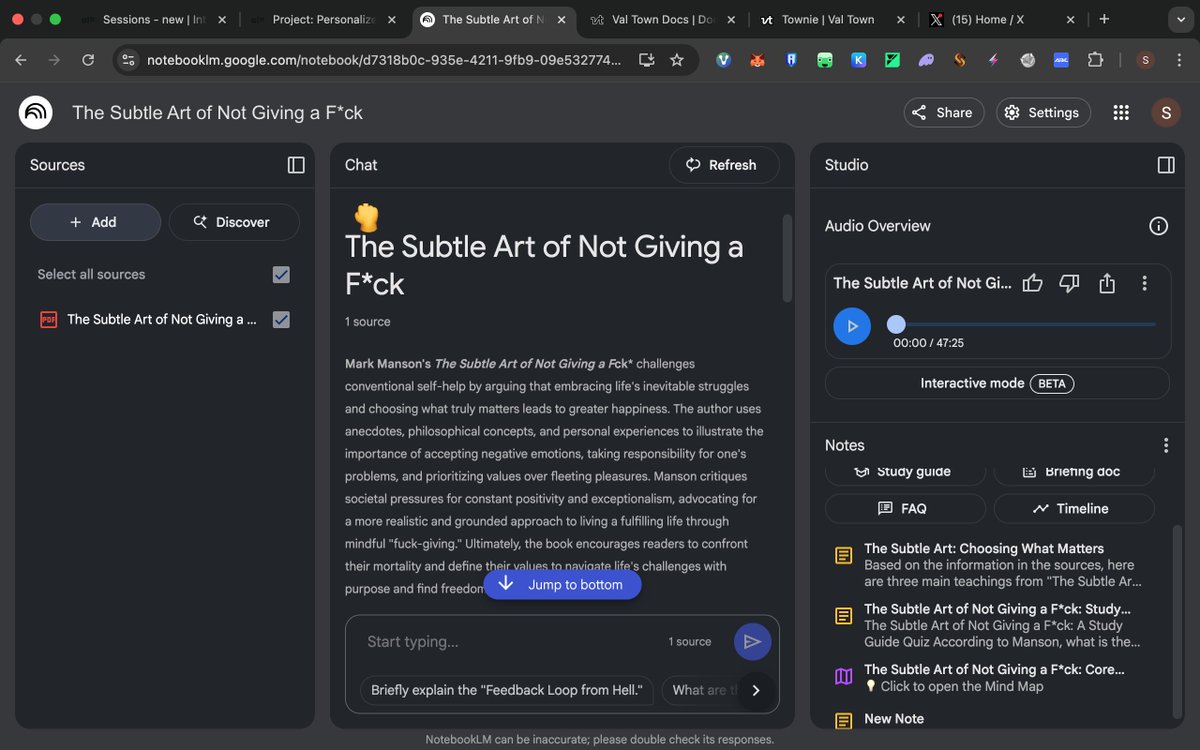Dislike the audio overview with thumbs down
Image resolution: width=1200 pixels, height=750 pixels.
(x=1069, y=284)
